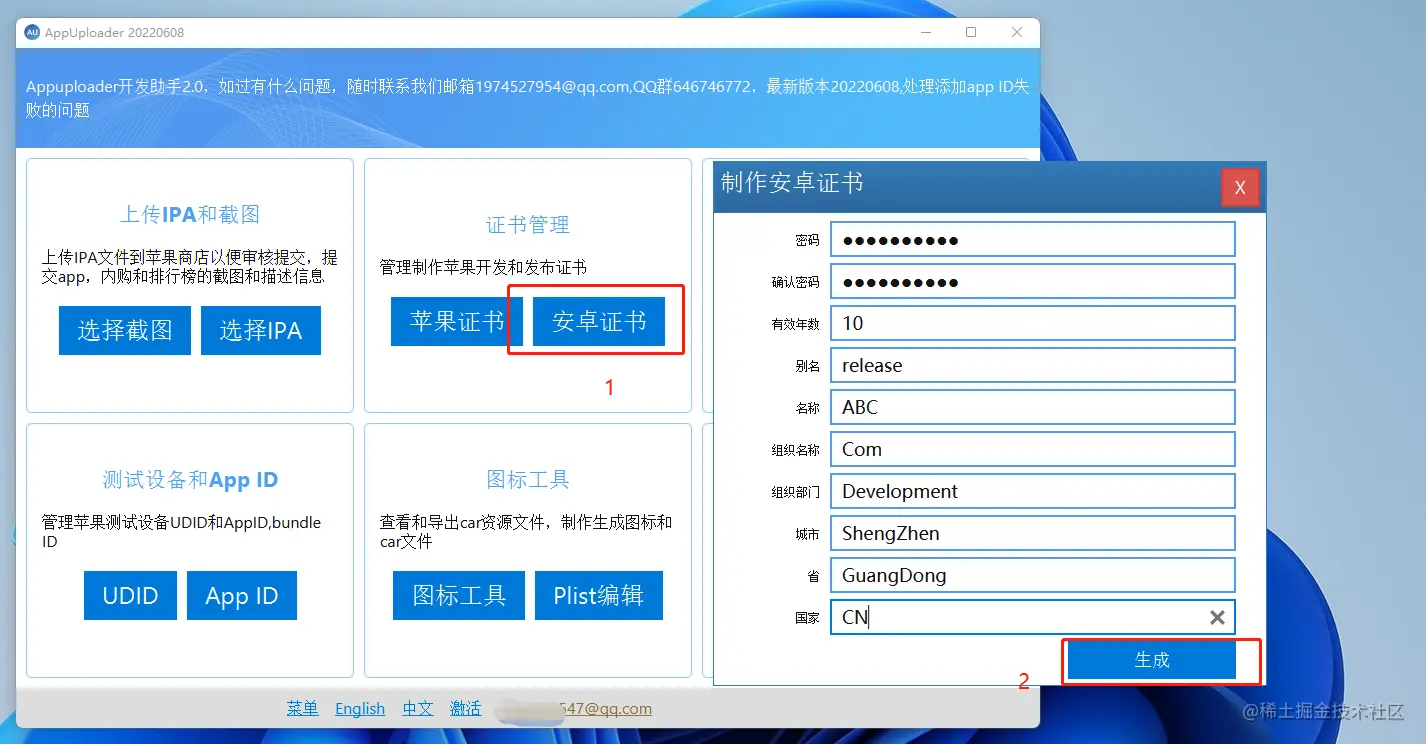1426x744 pixels.
Task: Clear the 国家 country field
Action: pos(1217,617)
